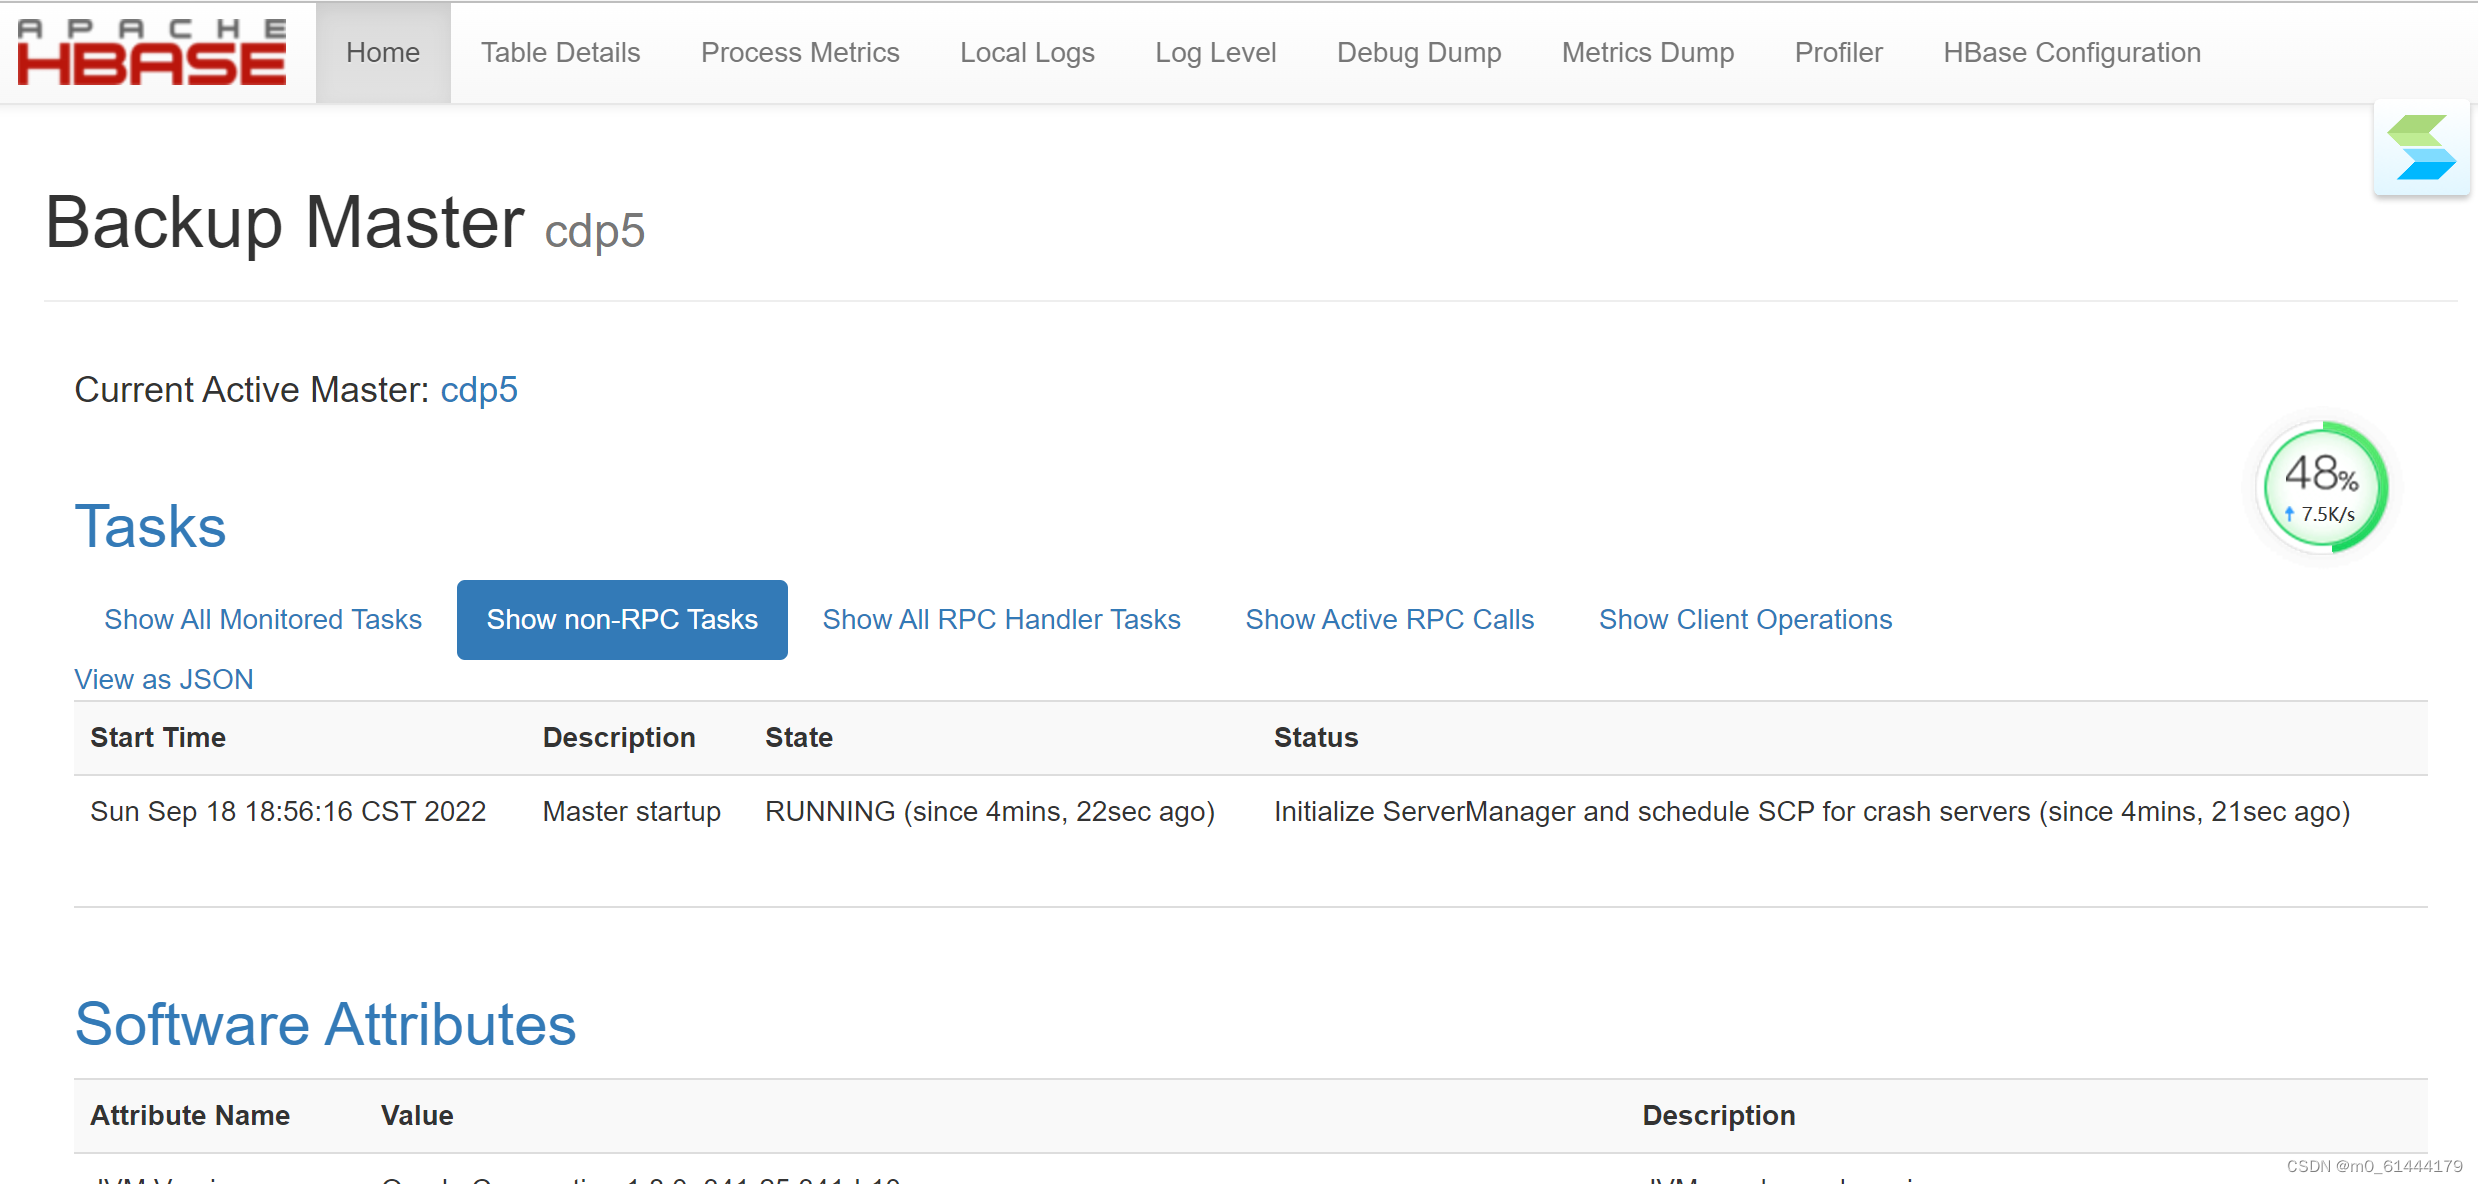The height and width of the screenshot is (1184, 2478).
Task: Click the Status column header
Action: click(1316, 738)
